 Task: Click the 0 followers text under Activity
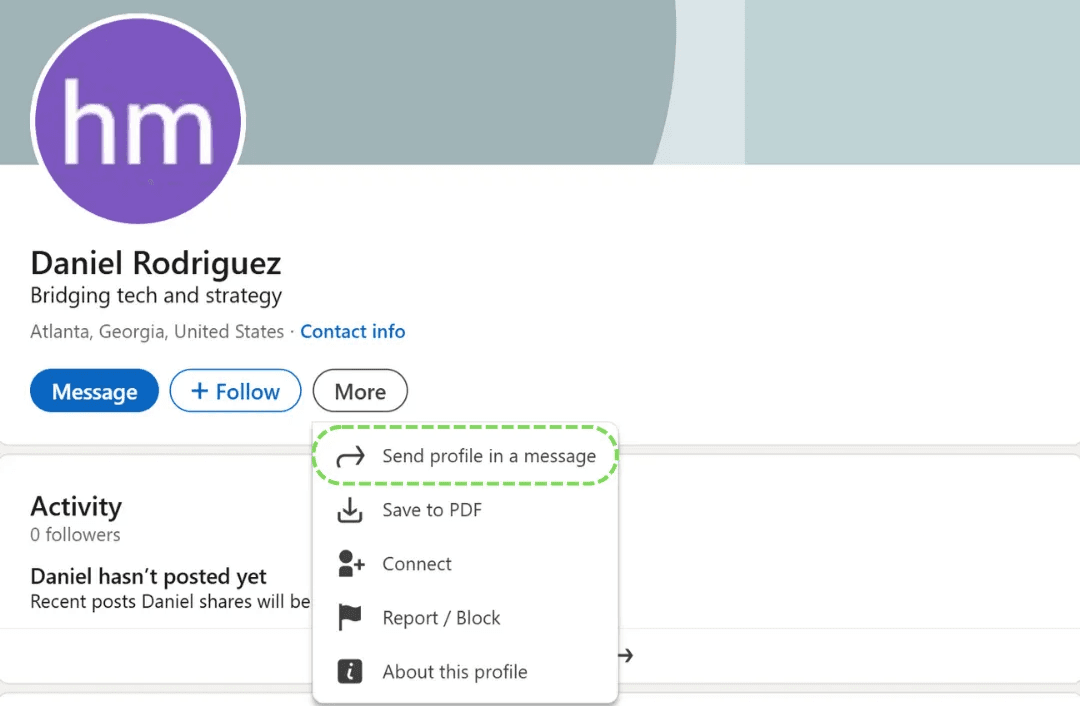75,534
